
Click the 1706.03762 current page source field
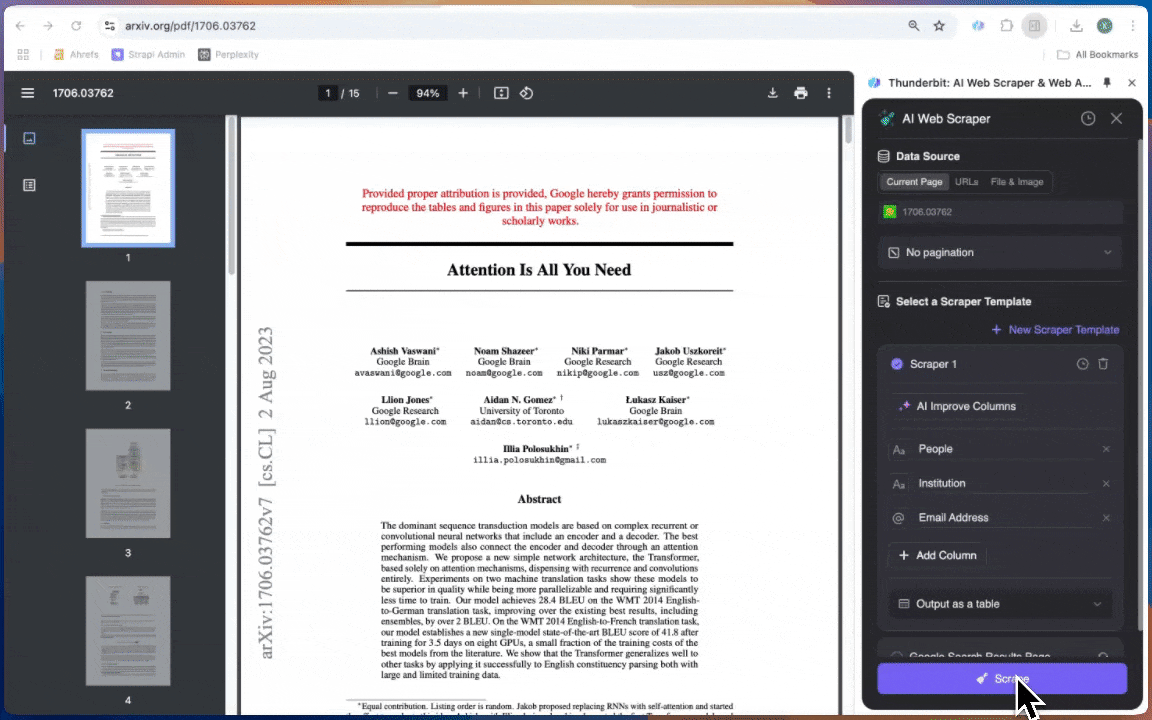pos(1001,212)
